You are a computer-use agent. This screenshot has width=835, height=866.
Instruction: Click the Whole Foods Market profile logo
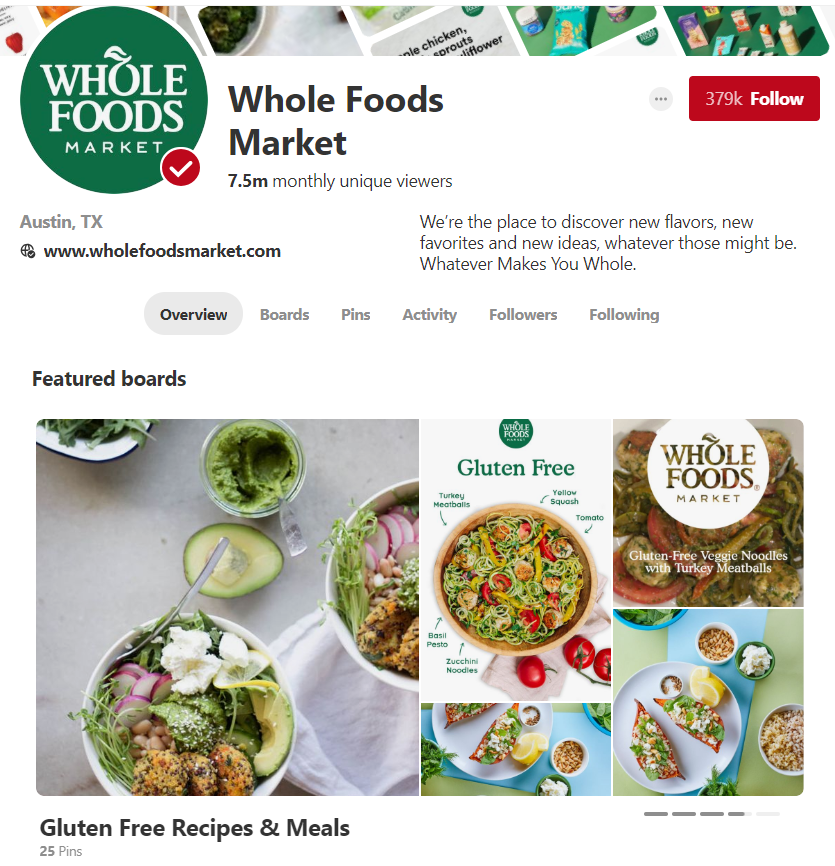[x=114, y=100]
